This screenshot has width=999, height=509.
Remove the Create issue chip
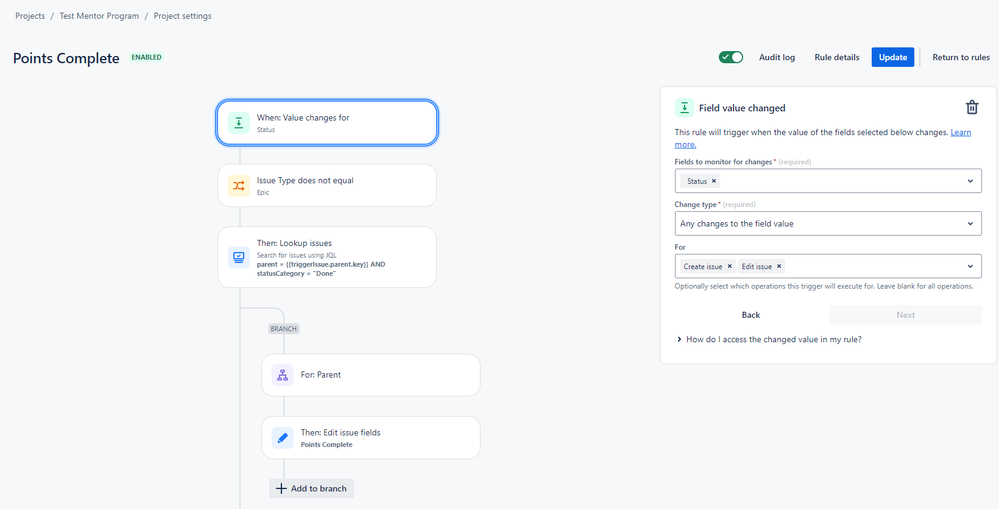(x=729, y=266)
